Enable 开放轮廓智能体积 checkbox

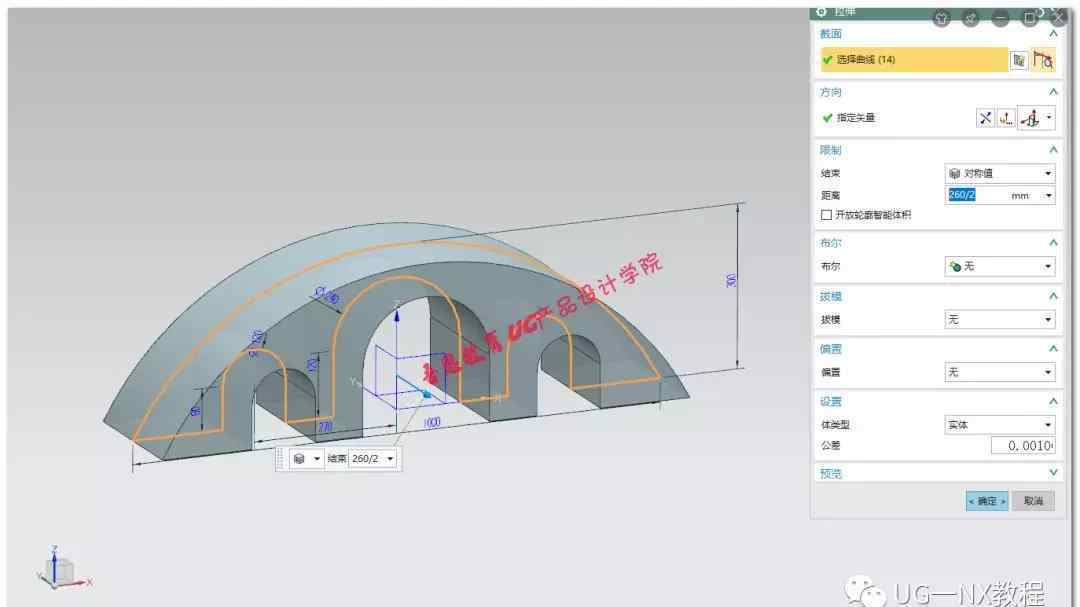826,215
